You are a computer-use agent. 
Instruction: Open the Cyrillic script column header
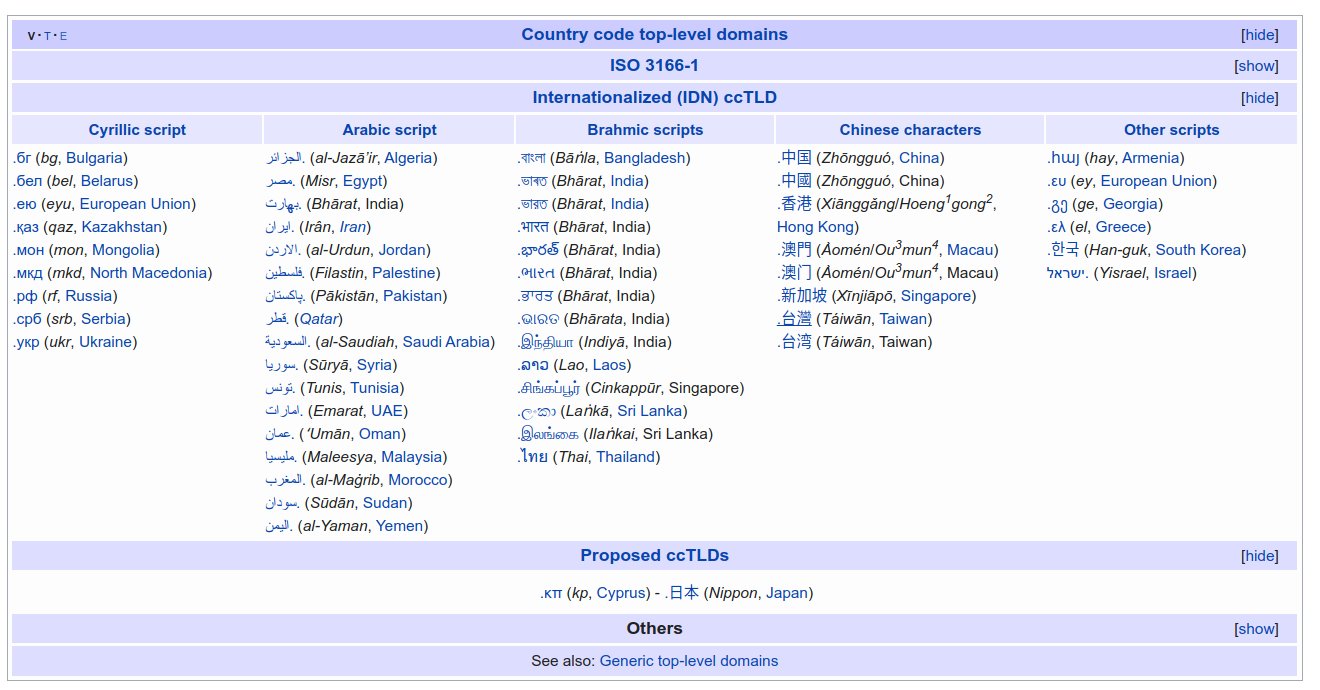pyautogui.click(x=137, y=130)
